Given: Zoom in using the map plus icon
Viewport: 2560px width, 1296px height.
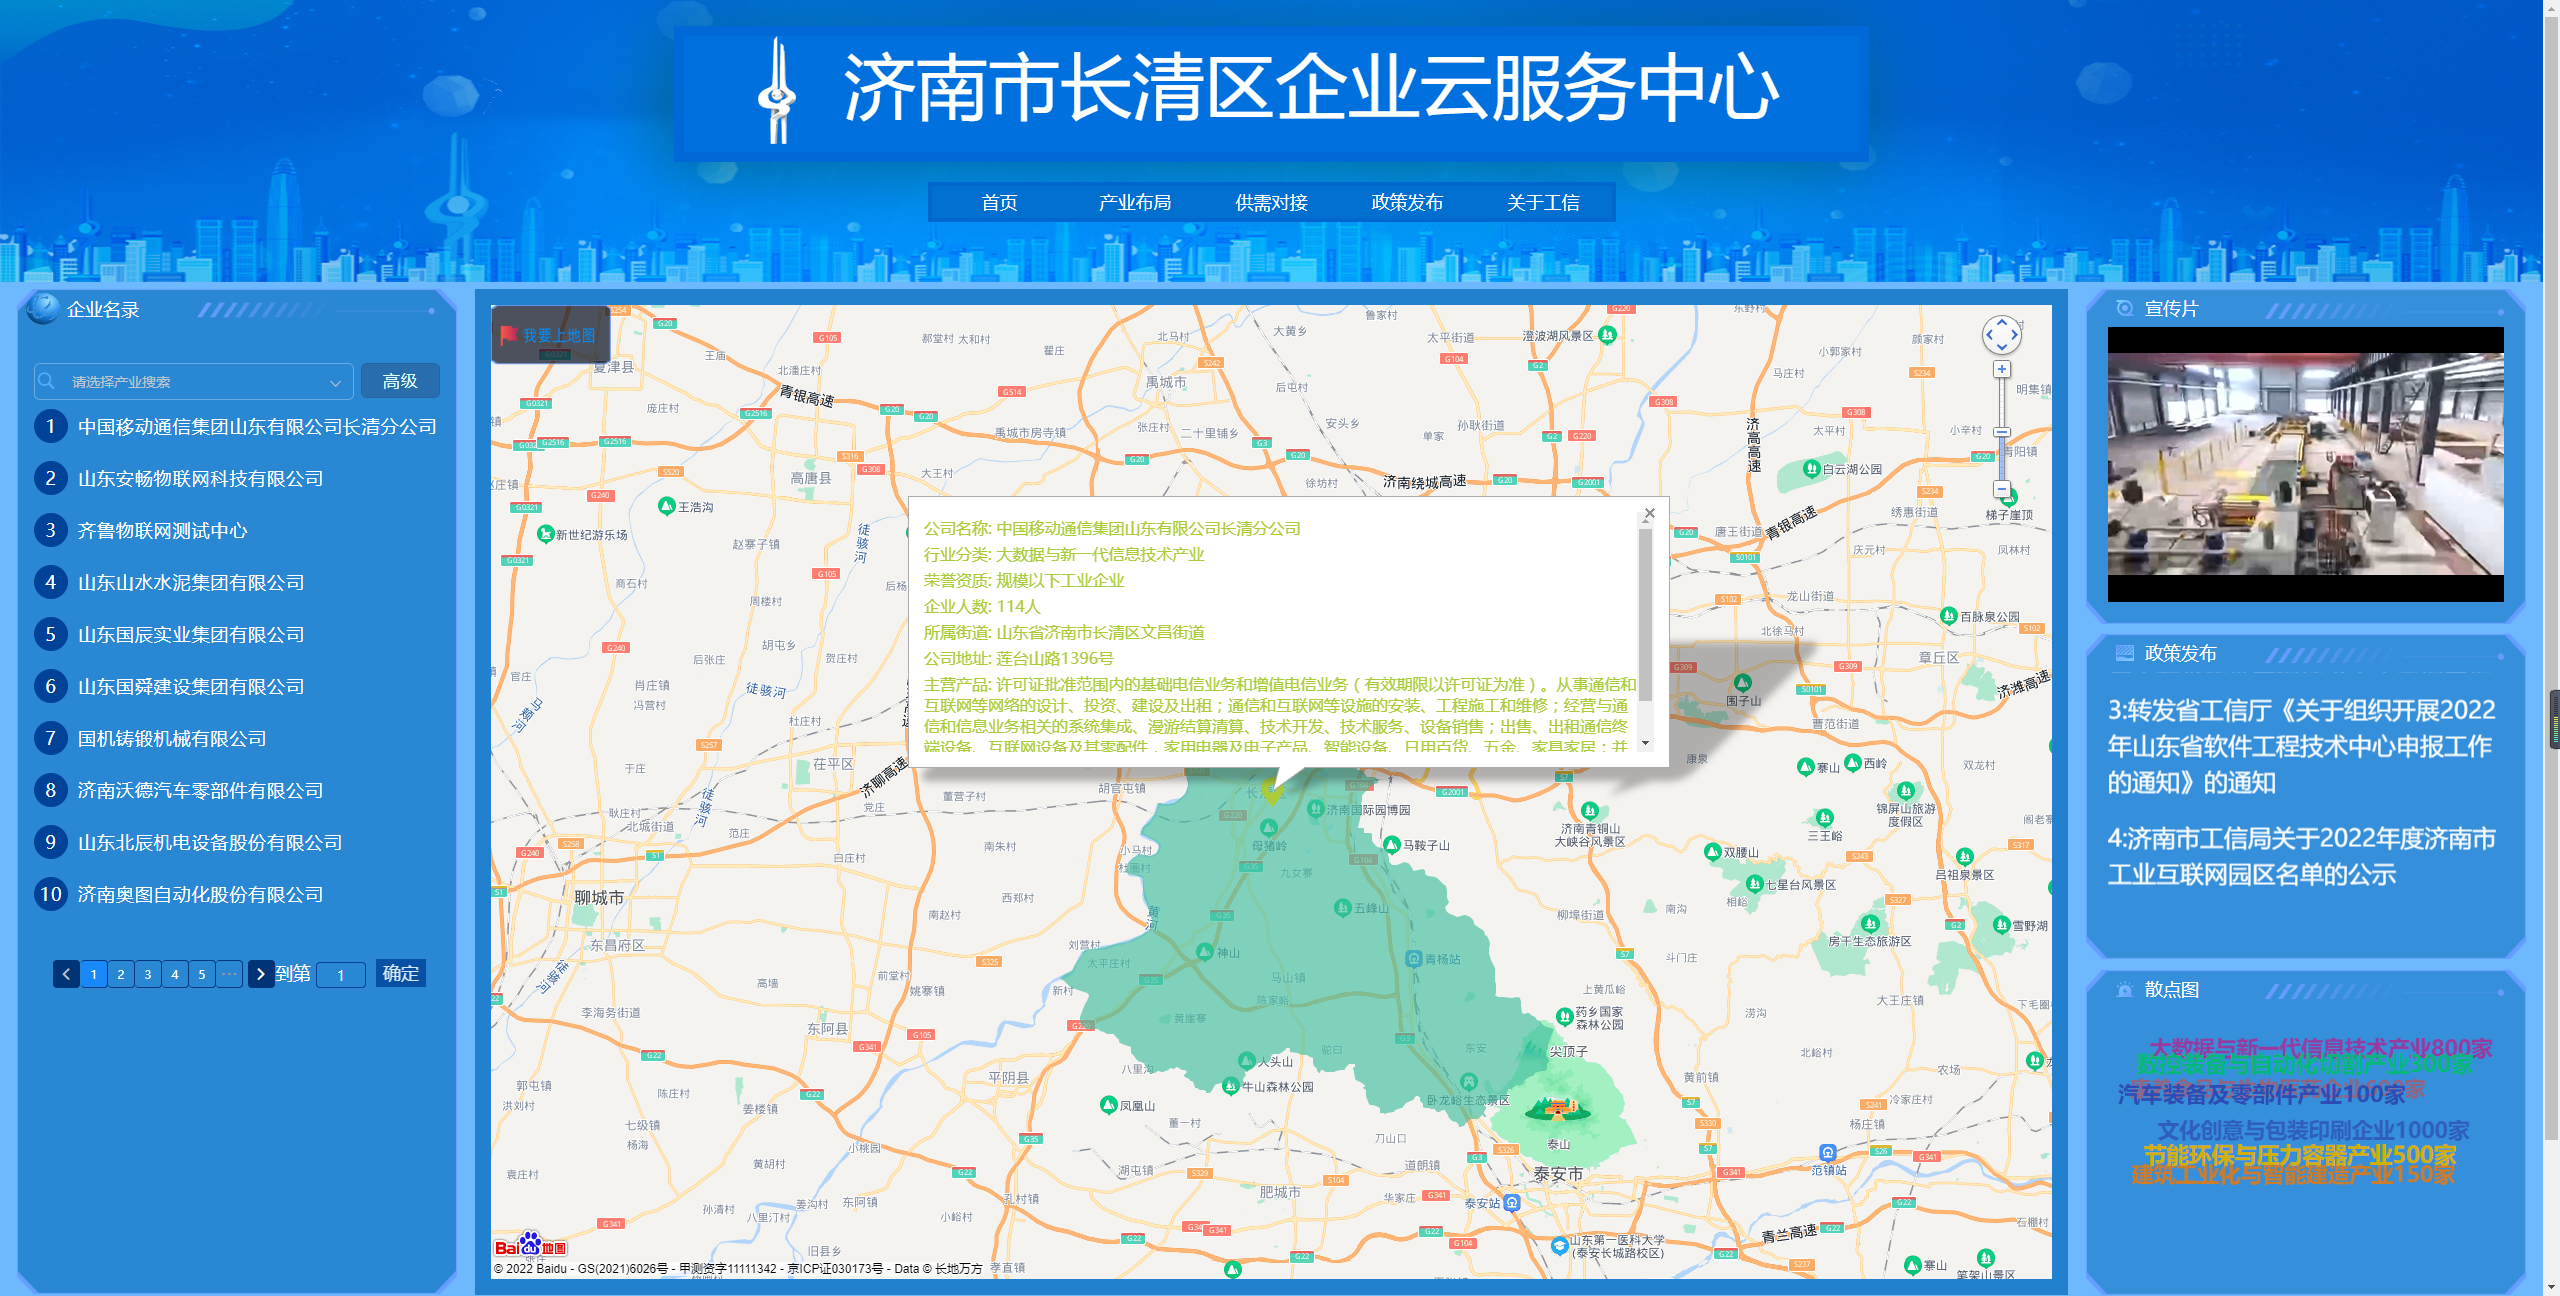Looking at the screenshot, I should (2000, 370).
